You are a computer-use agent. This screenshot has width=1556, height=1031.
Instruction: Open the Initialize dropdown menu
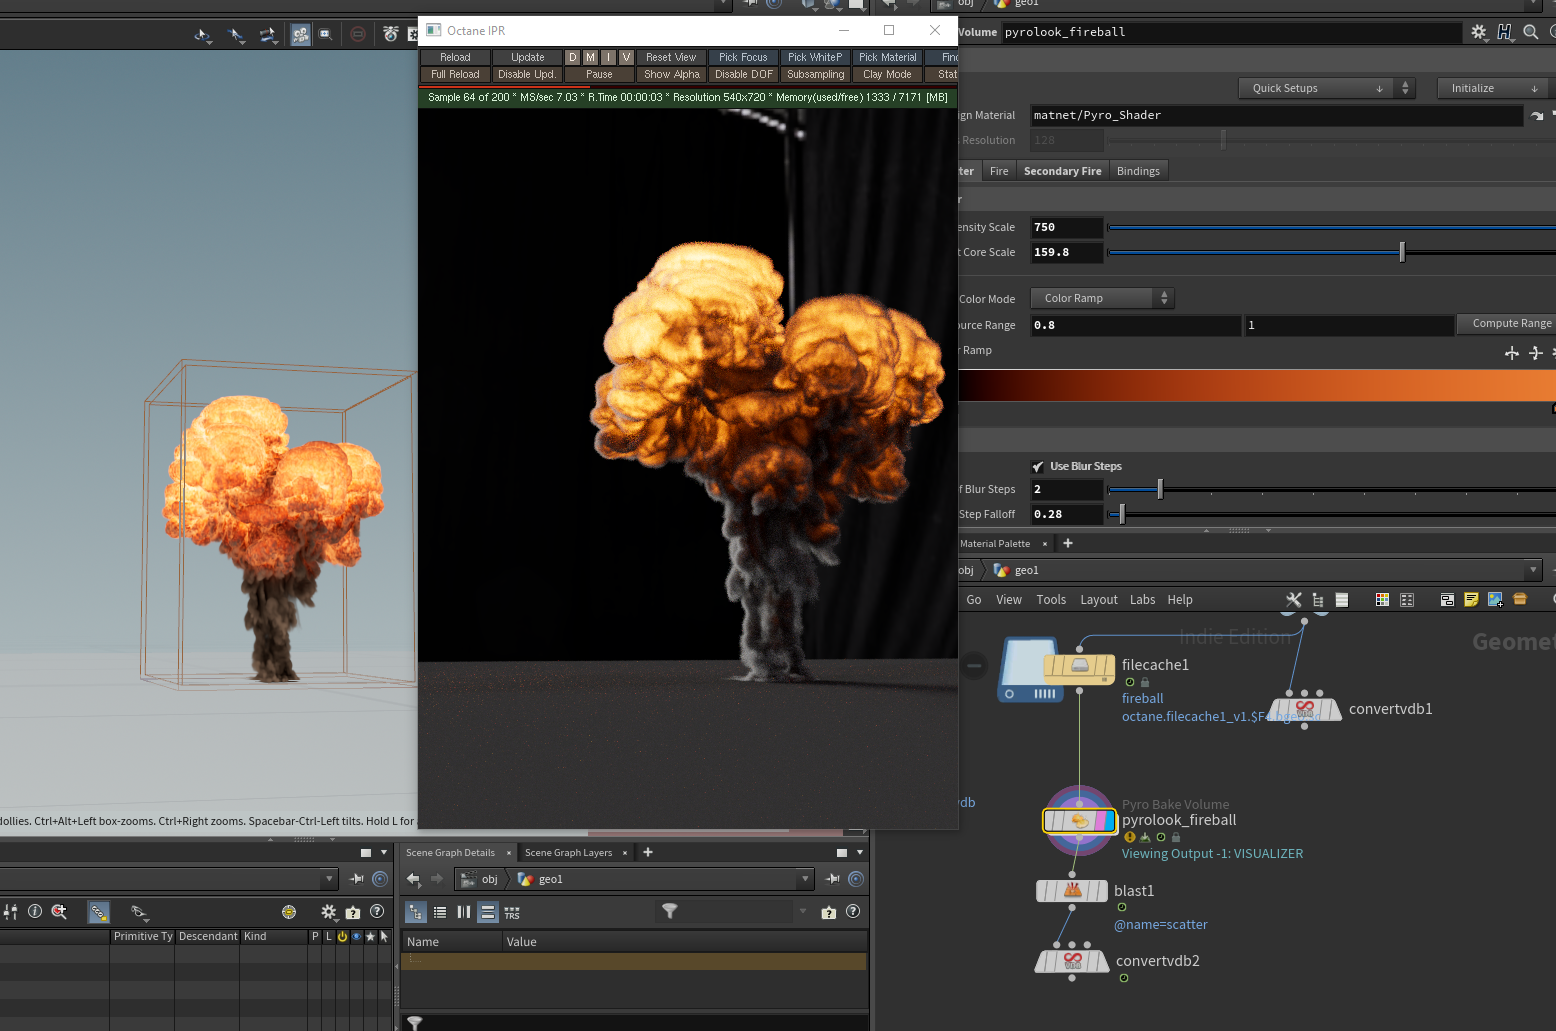point(1492,89)
